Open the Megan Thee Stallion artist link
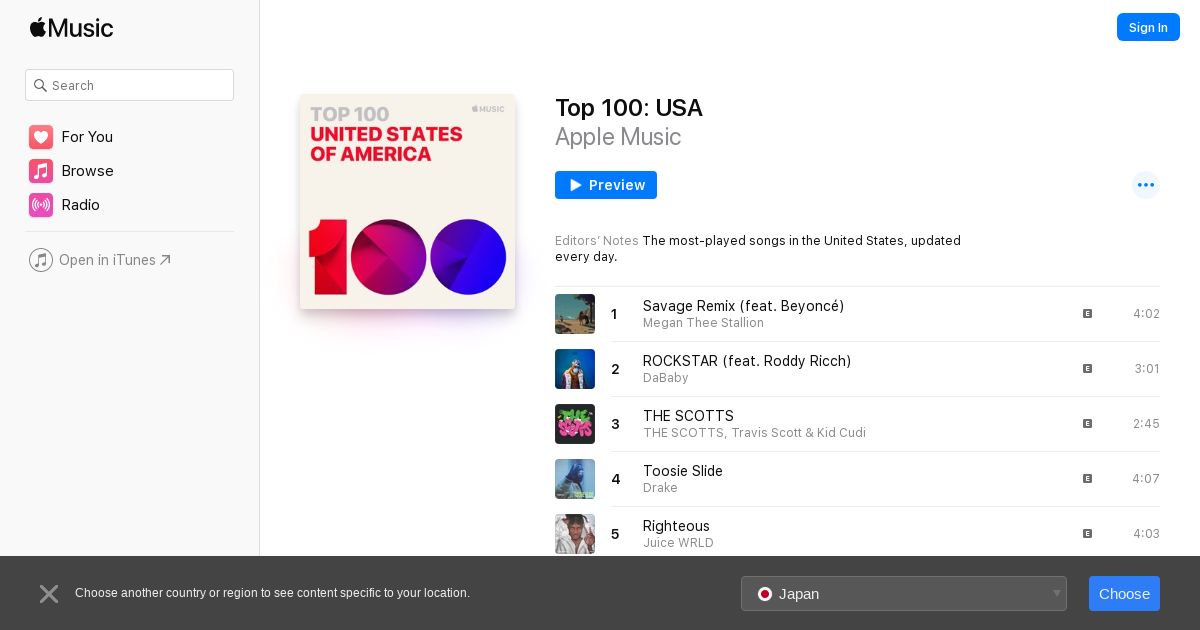The height and width of the screenshot is (630, 1200). (x=703, y=323)
